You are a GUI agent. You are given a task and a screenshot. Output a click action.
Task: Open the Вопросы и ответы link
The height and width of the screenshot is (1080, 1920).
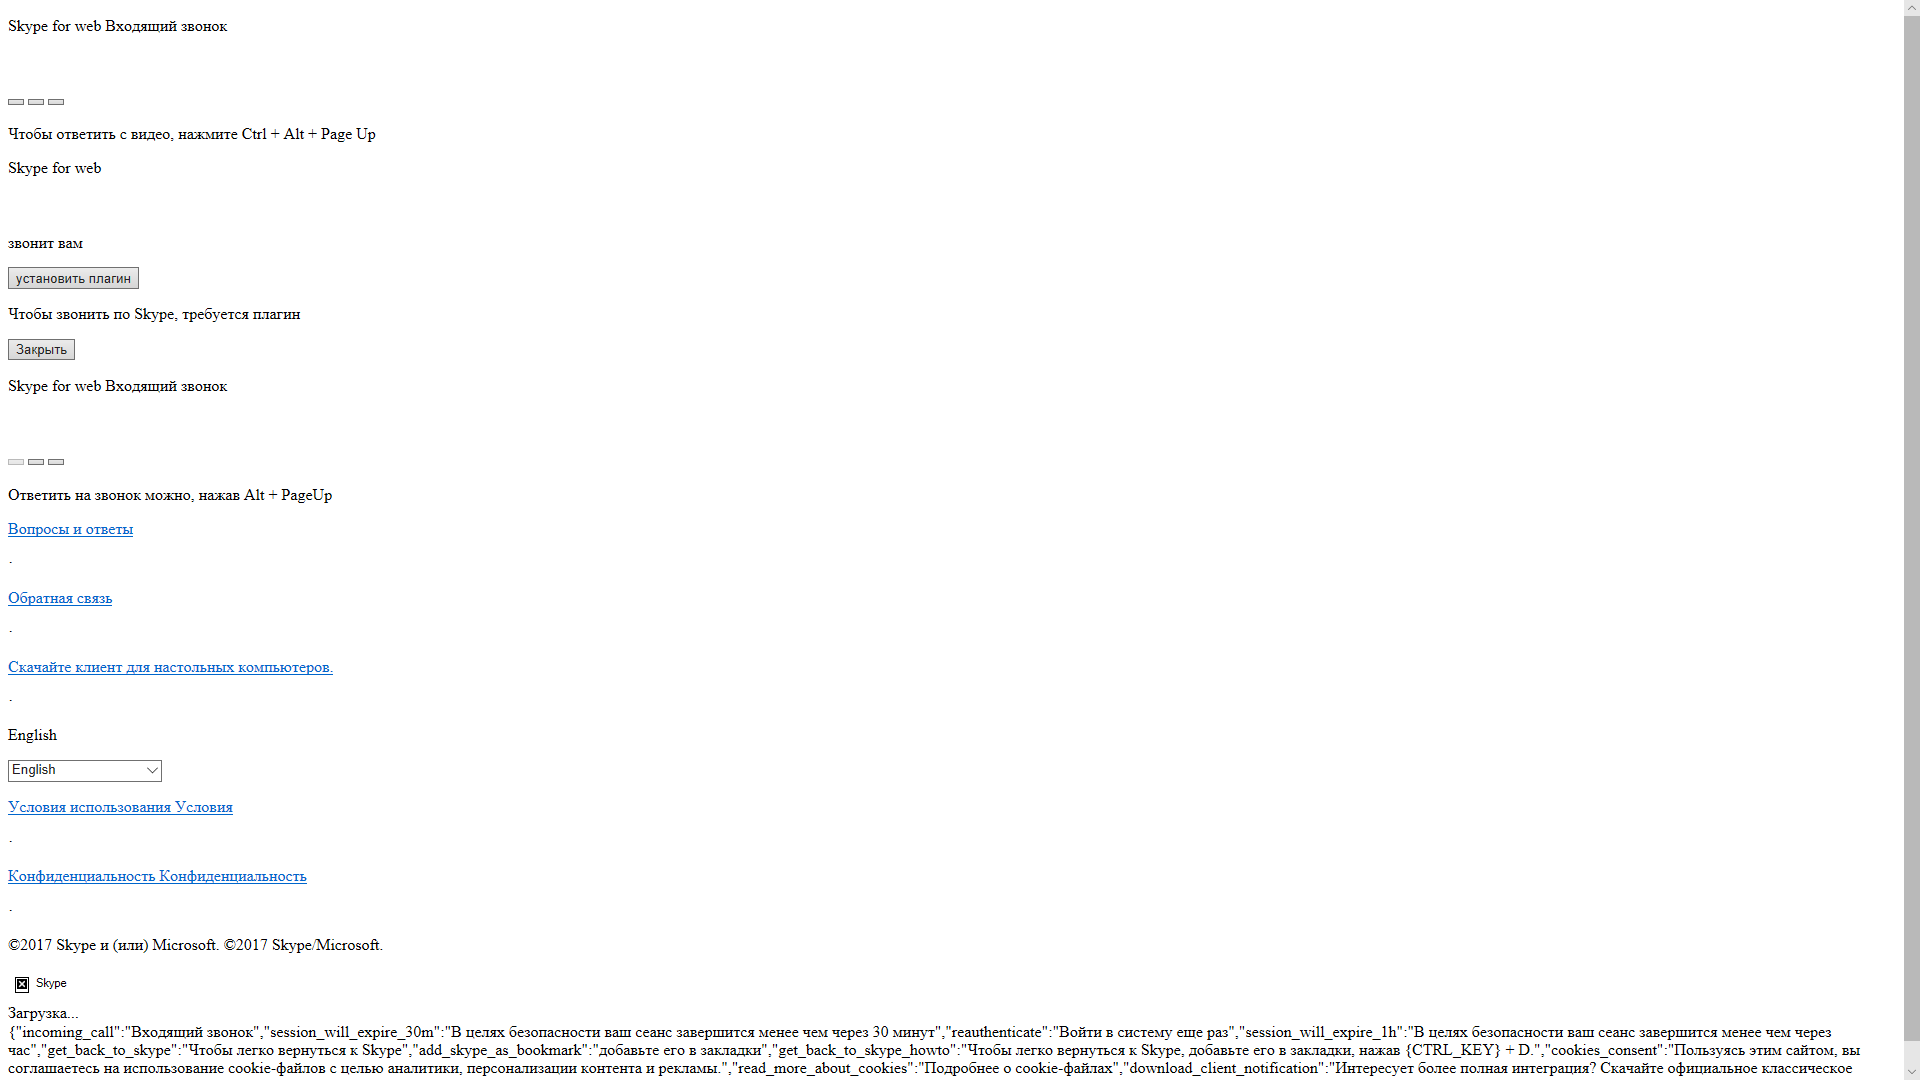pyautogui.click(x=71, y=529)
